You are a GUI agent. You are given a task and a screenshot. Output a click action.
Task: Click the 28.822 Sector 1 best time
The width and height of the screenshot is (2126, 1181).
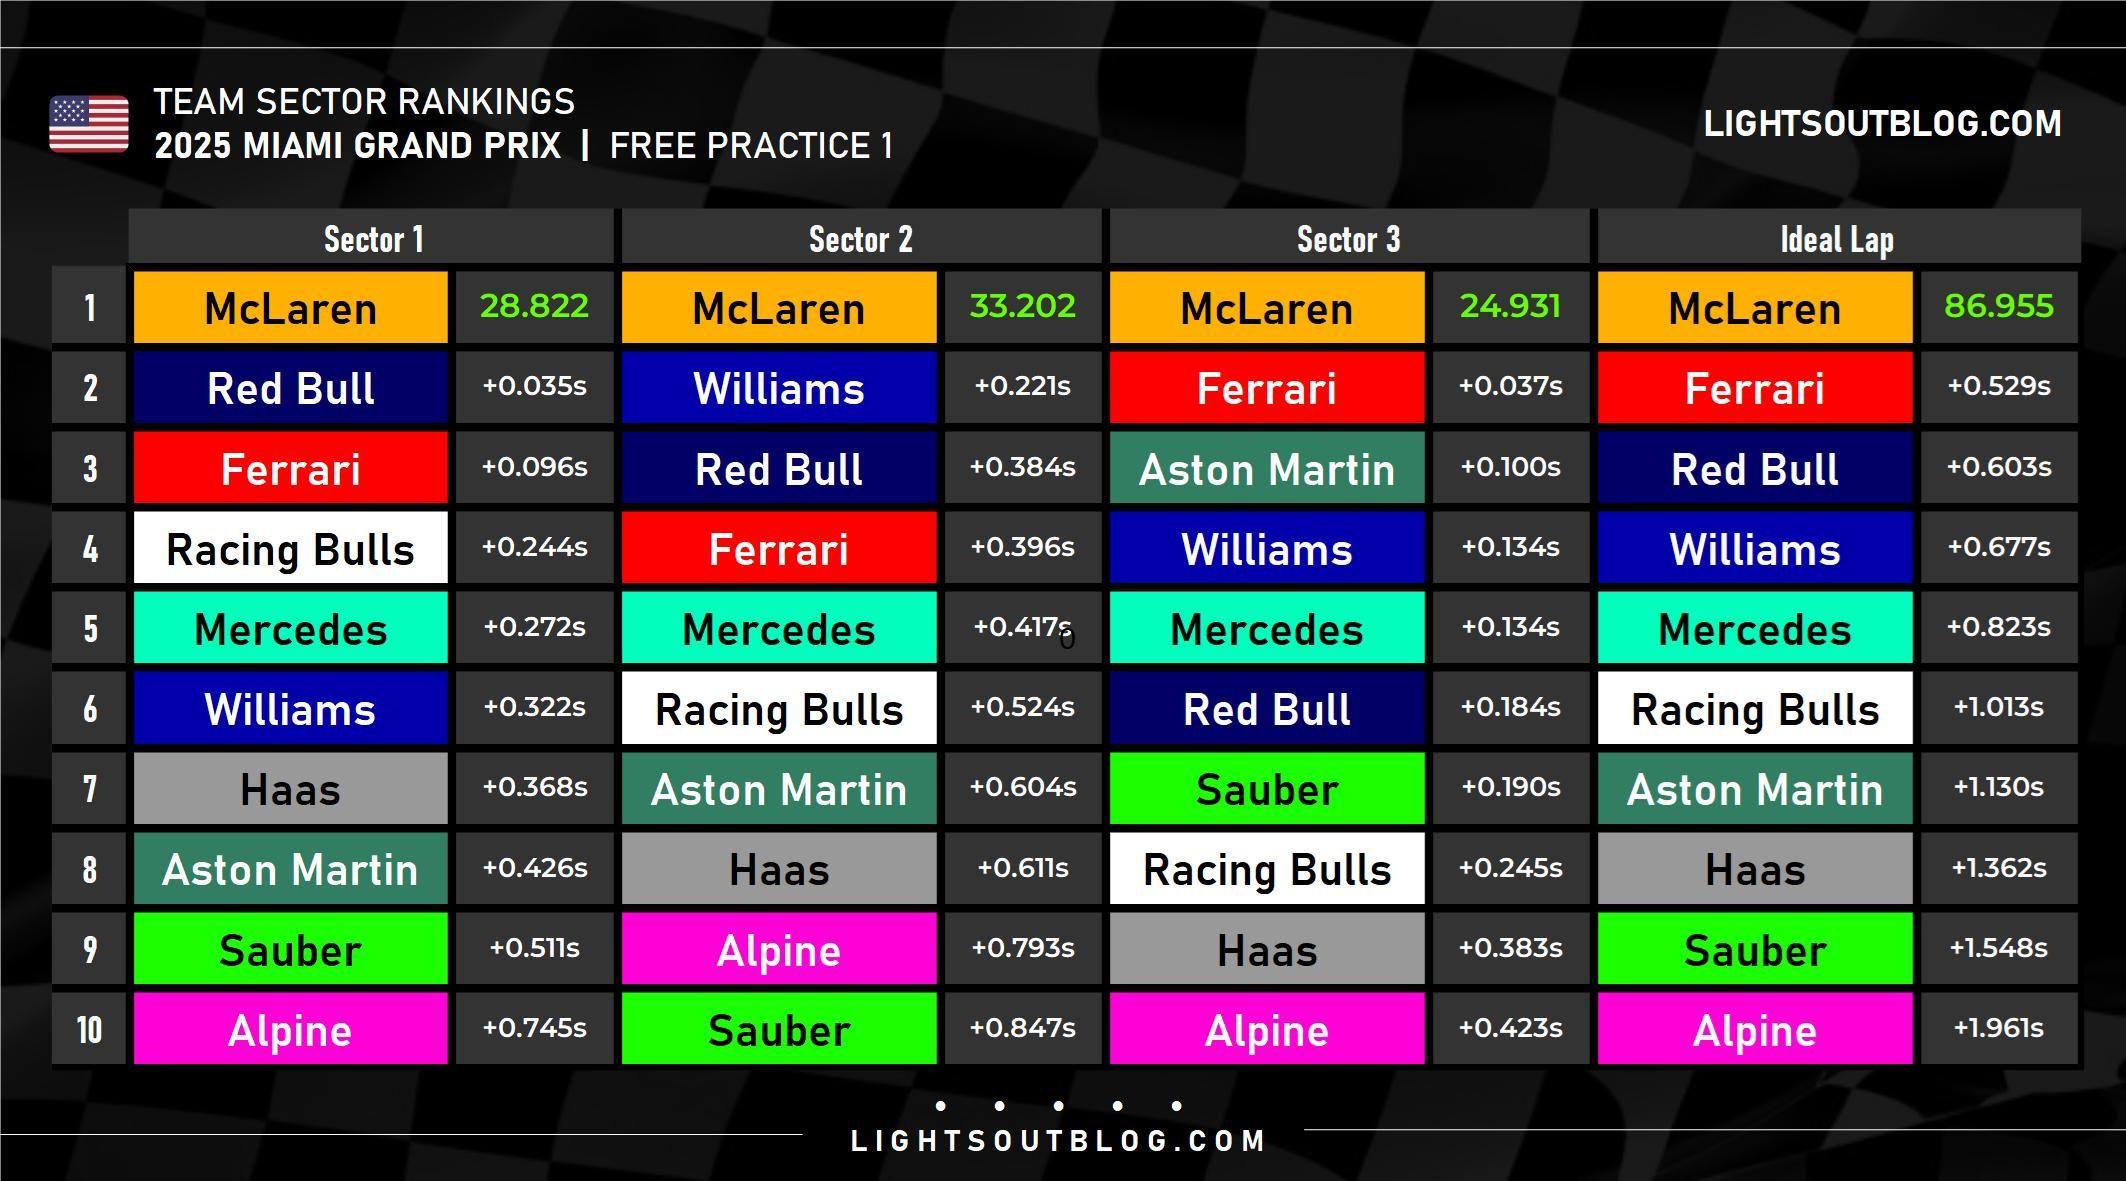click(534, 306)
